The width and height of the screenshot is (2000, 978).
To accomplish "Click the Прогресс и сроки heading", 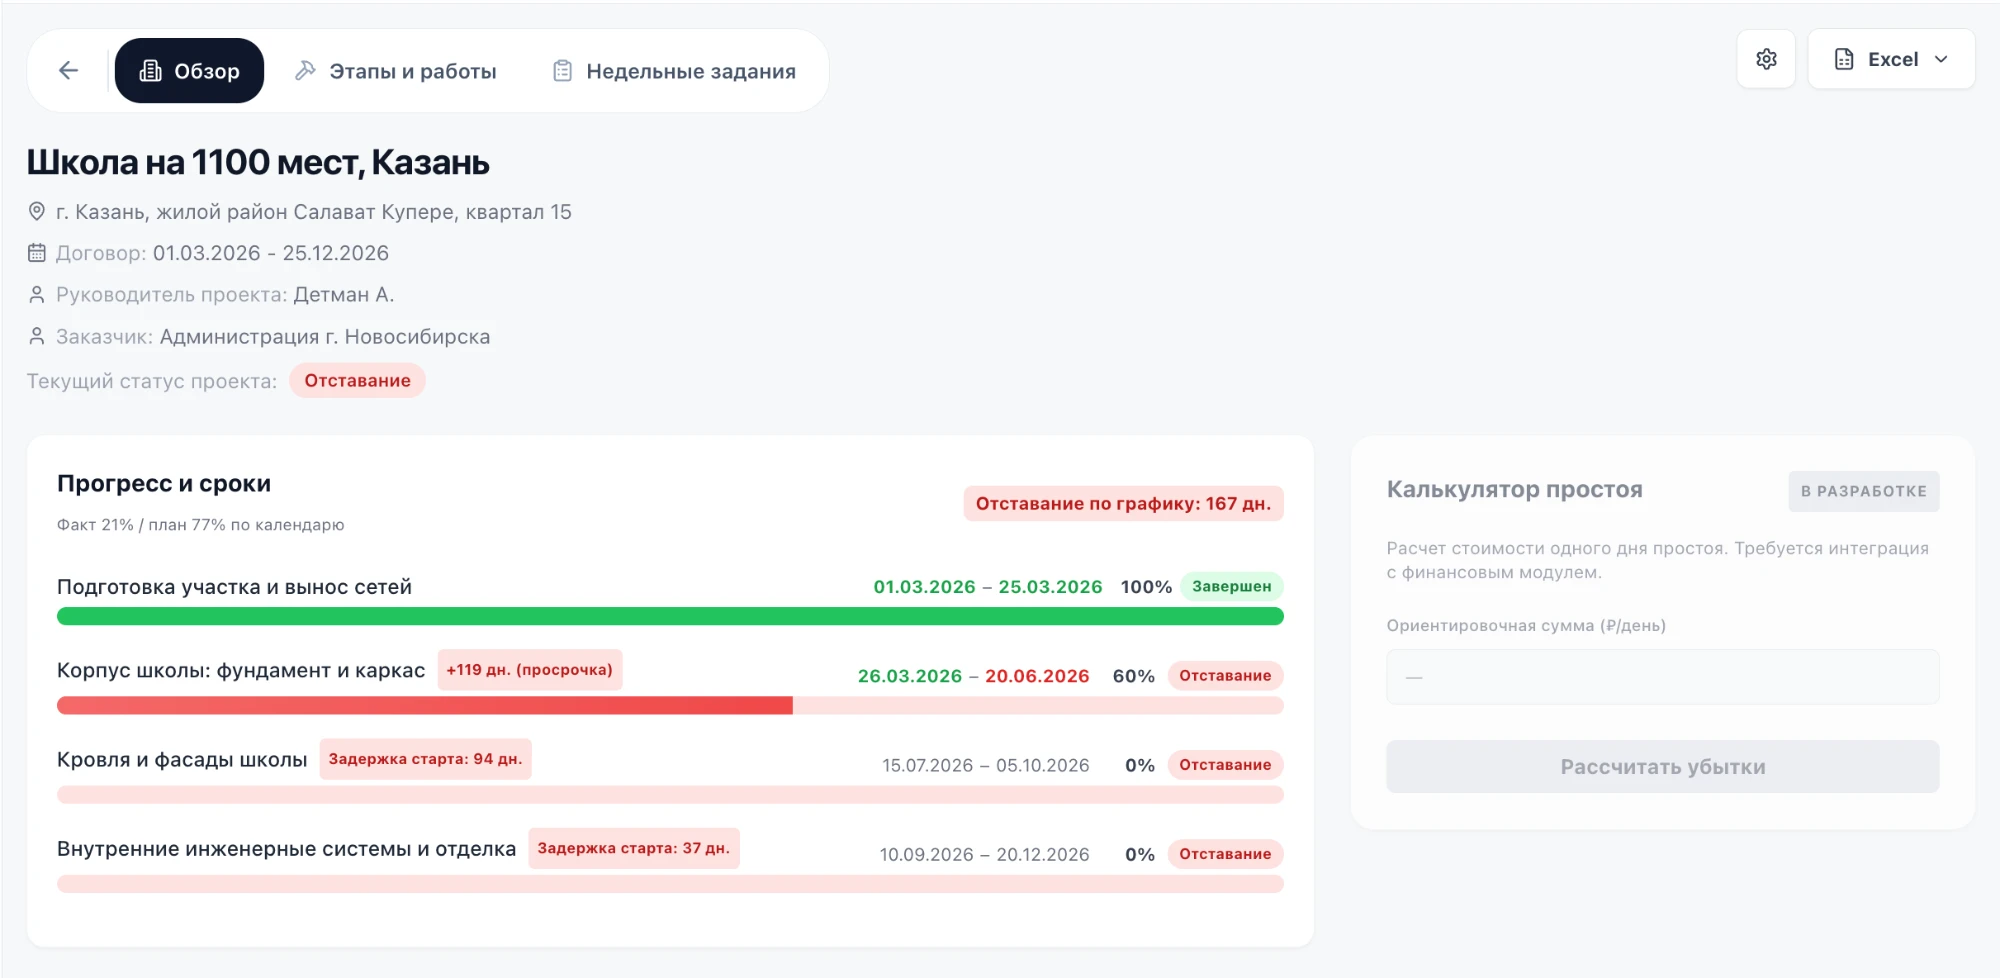I will pos(164,483).
